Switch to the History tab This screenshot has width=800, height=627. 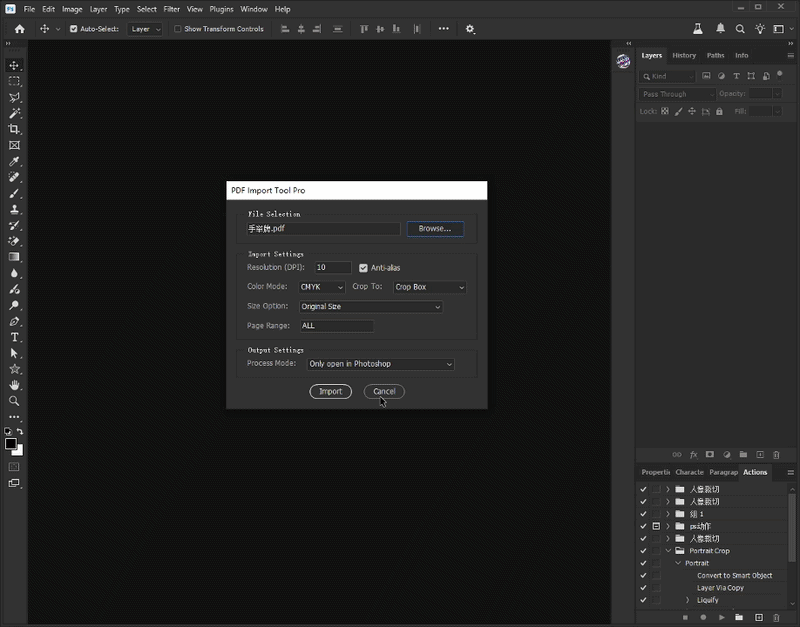click(x=684, y=55)
